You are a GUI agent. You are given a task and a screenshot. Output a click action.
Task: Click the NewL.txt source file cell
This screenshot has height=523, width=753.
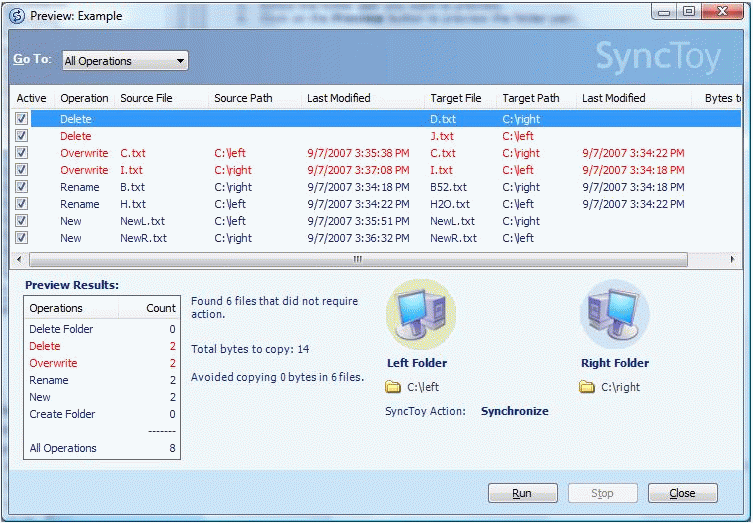(142, 221)
